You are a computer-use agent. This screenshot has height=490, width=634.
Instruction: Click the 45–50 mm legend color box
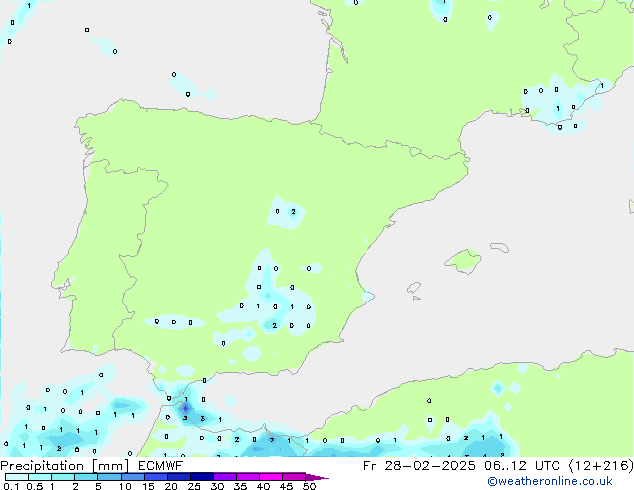pyautogui.click(x=294, y=477)
